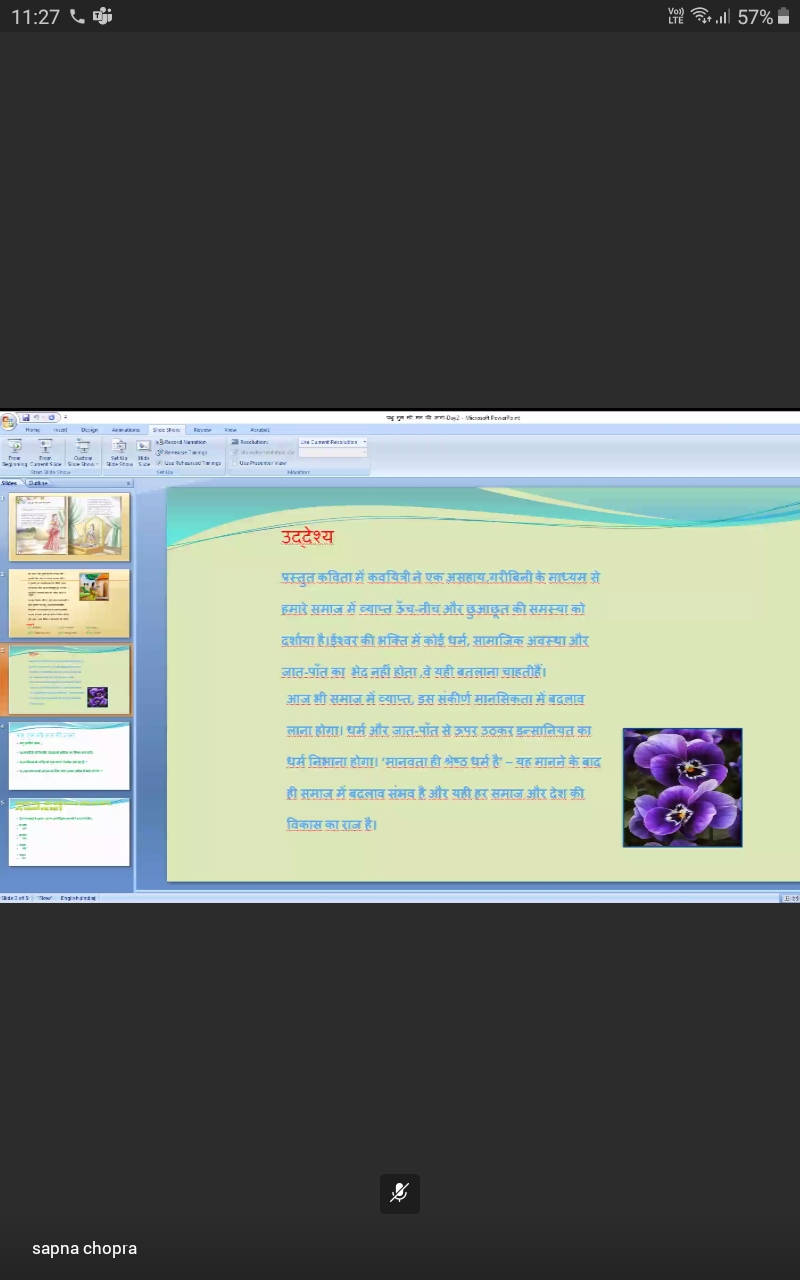Open the Resolution dropdown
The height and width of the screenshot is (1280, 800).
pos(333,442)
